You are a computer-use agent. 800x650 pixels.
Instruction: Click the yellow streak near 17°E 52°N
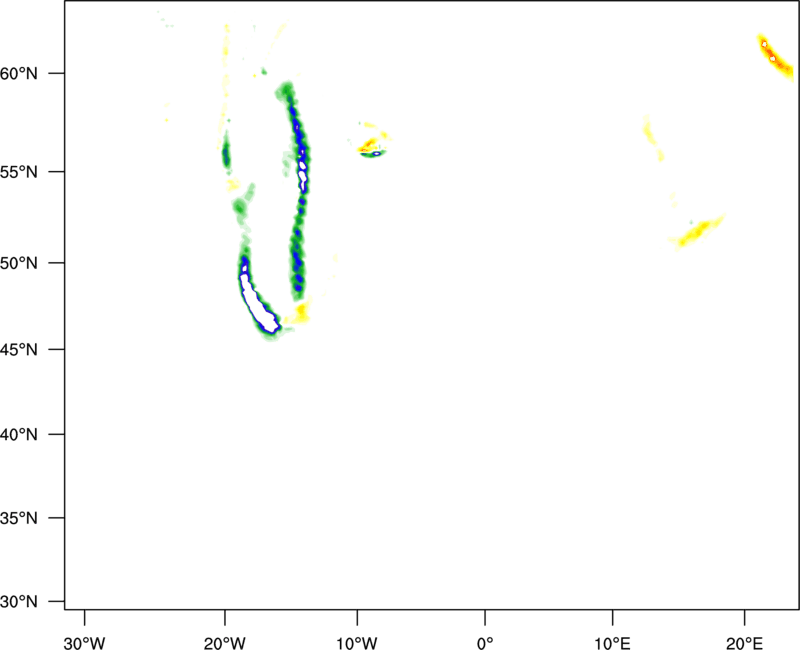point(697,233)
